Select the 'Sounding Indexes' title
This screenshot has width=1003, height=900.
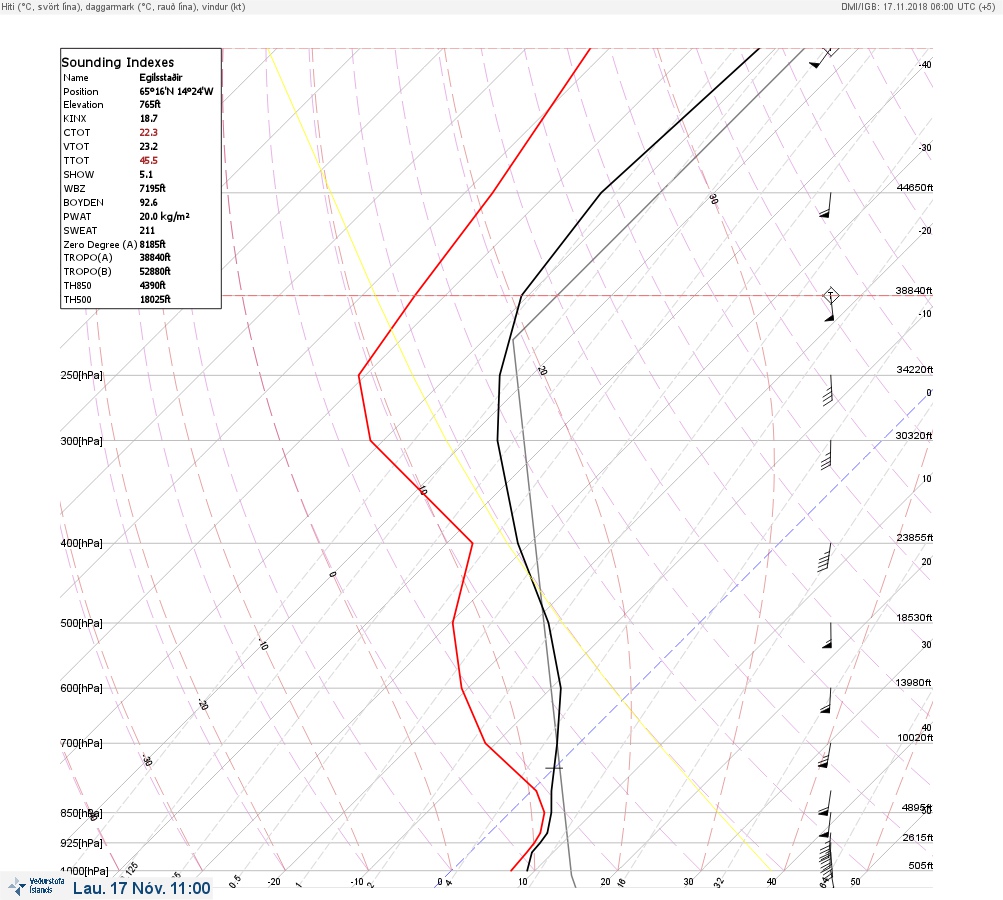tap(118, 62)
